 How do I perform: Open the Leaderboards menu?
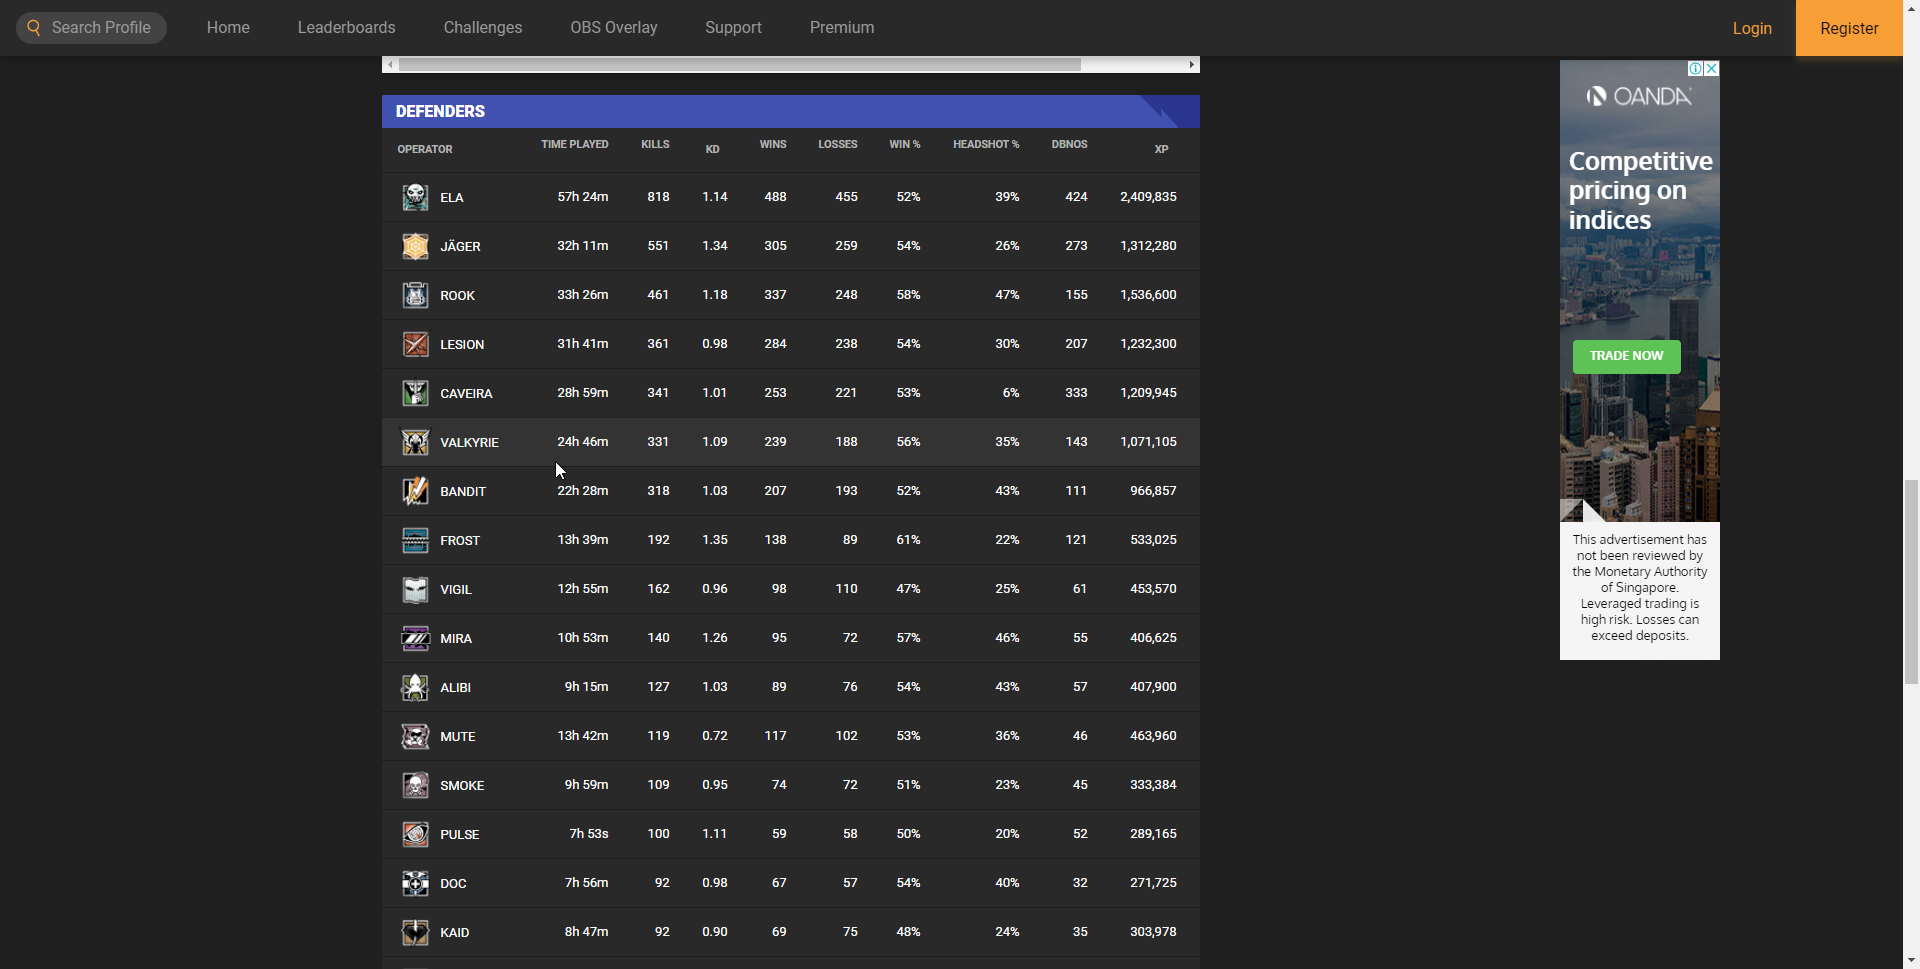click(x=346, y=28)
